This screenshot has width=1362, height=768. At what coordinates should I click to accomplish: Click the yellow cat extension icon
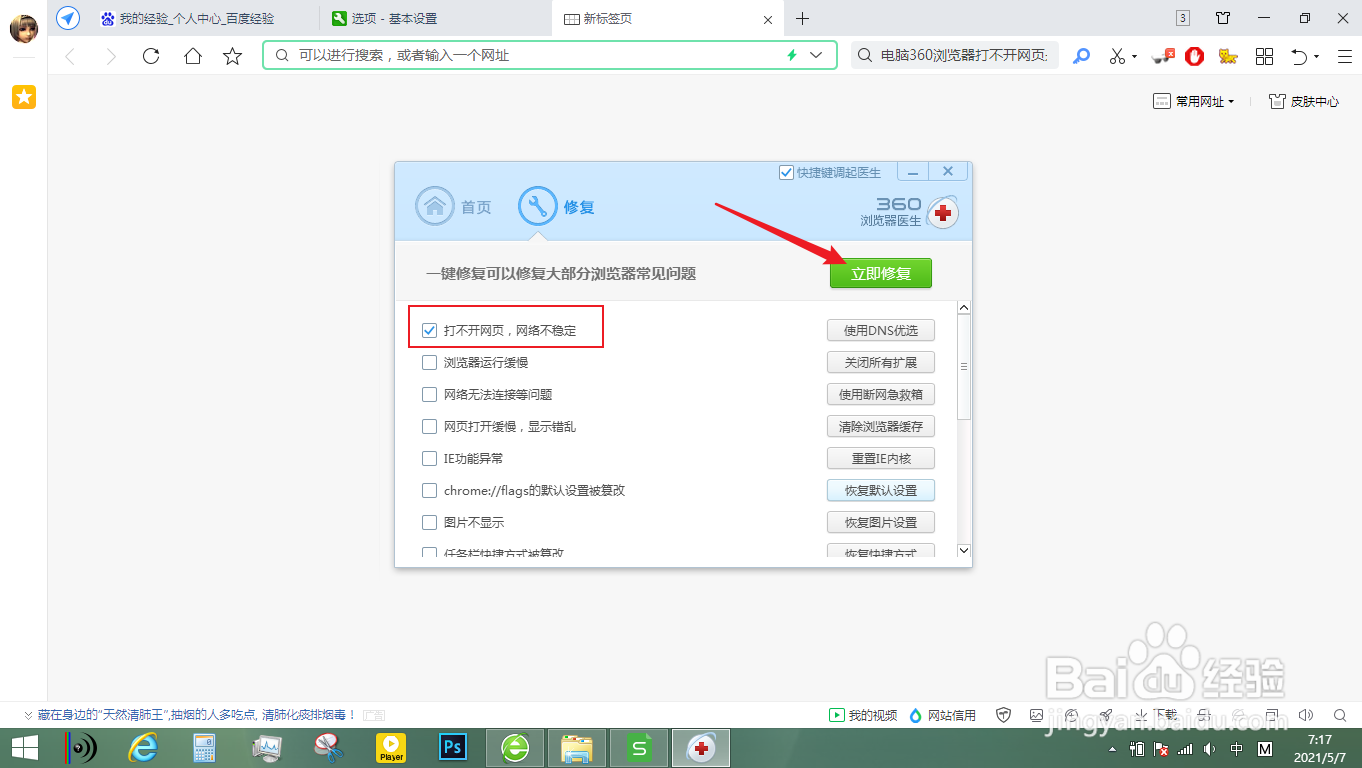point(1228,56)
